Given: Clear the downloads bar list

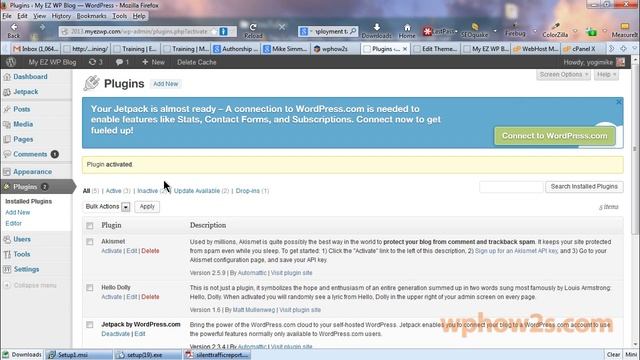Looking at the screenshot, I should 613,355.
